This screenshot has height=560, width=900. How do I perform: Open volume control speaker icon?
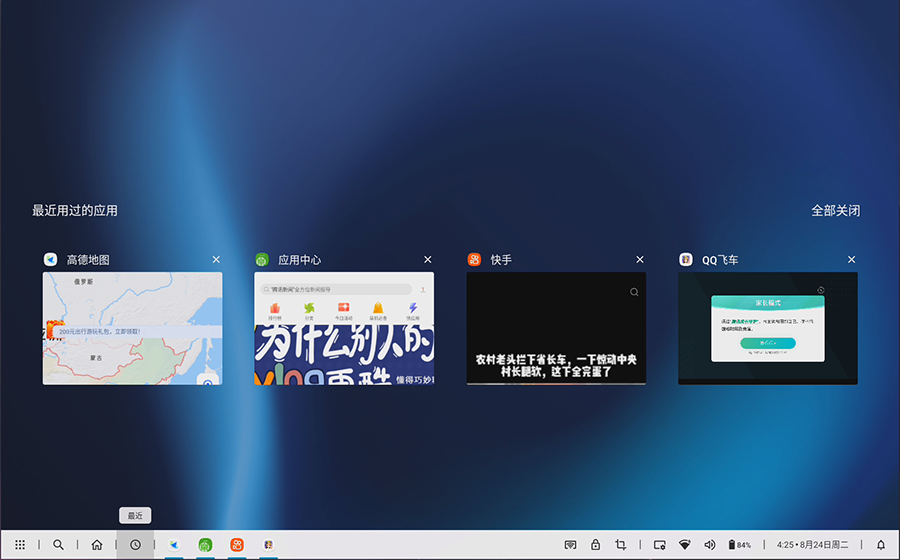[710, 545]
